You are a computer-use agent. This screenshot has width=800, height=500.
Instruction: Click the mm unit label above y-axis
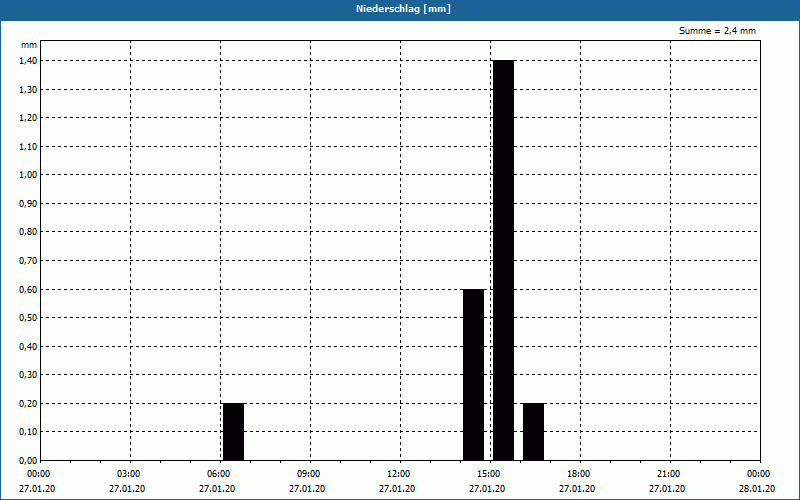[29, 45]
